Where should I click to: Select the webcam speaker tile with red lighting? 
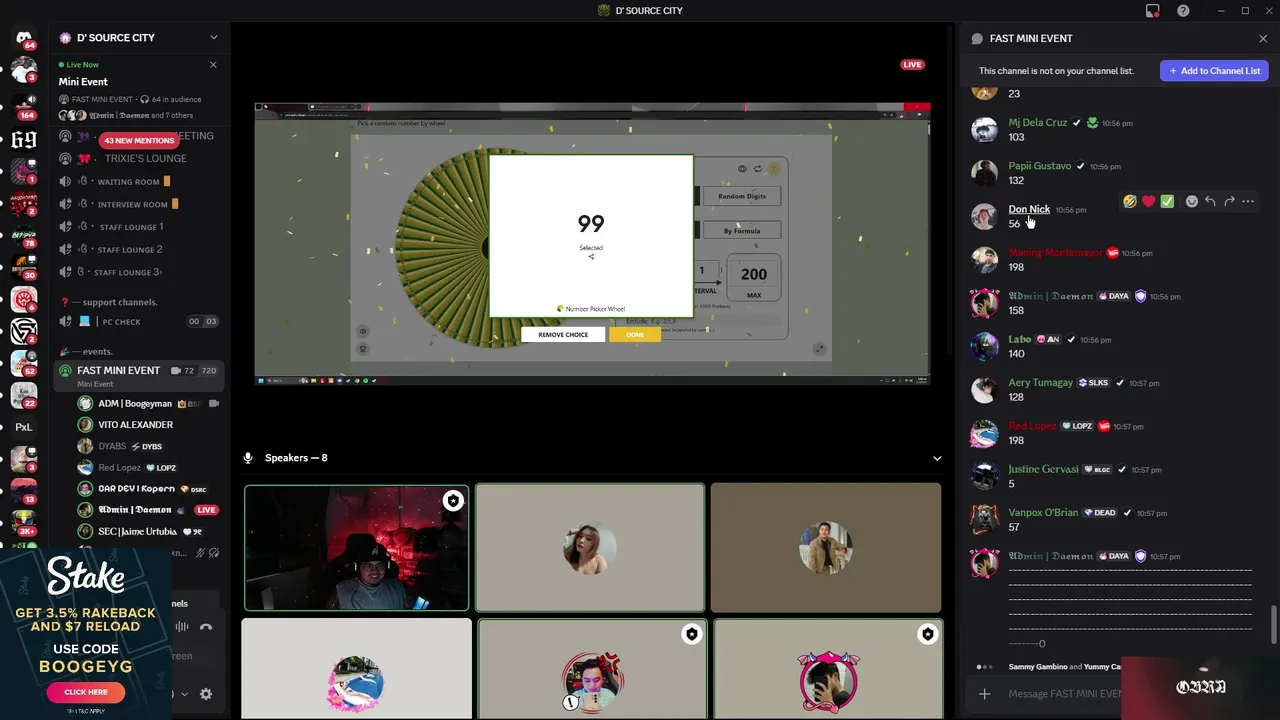tap(356, 547)
